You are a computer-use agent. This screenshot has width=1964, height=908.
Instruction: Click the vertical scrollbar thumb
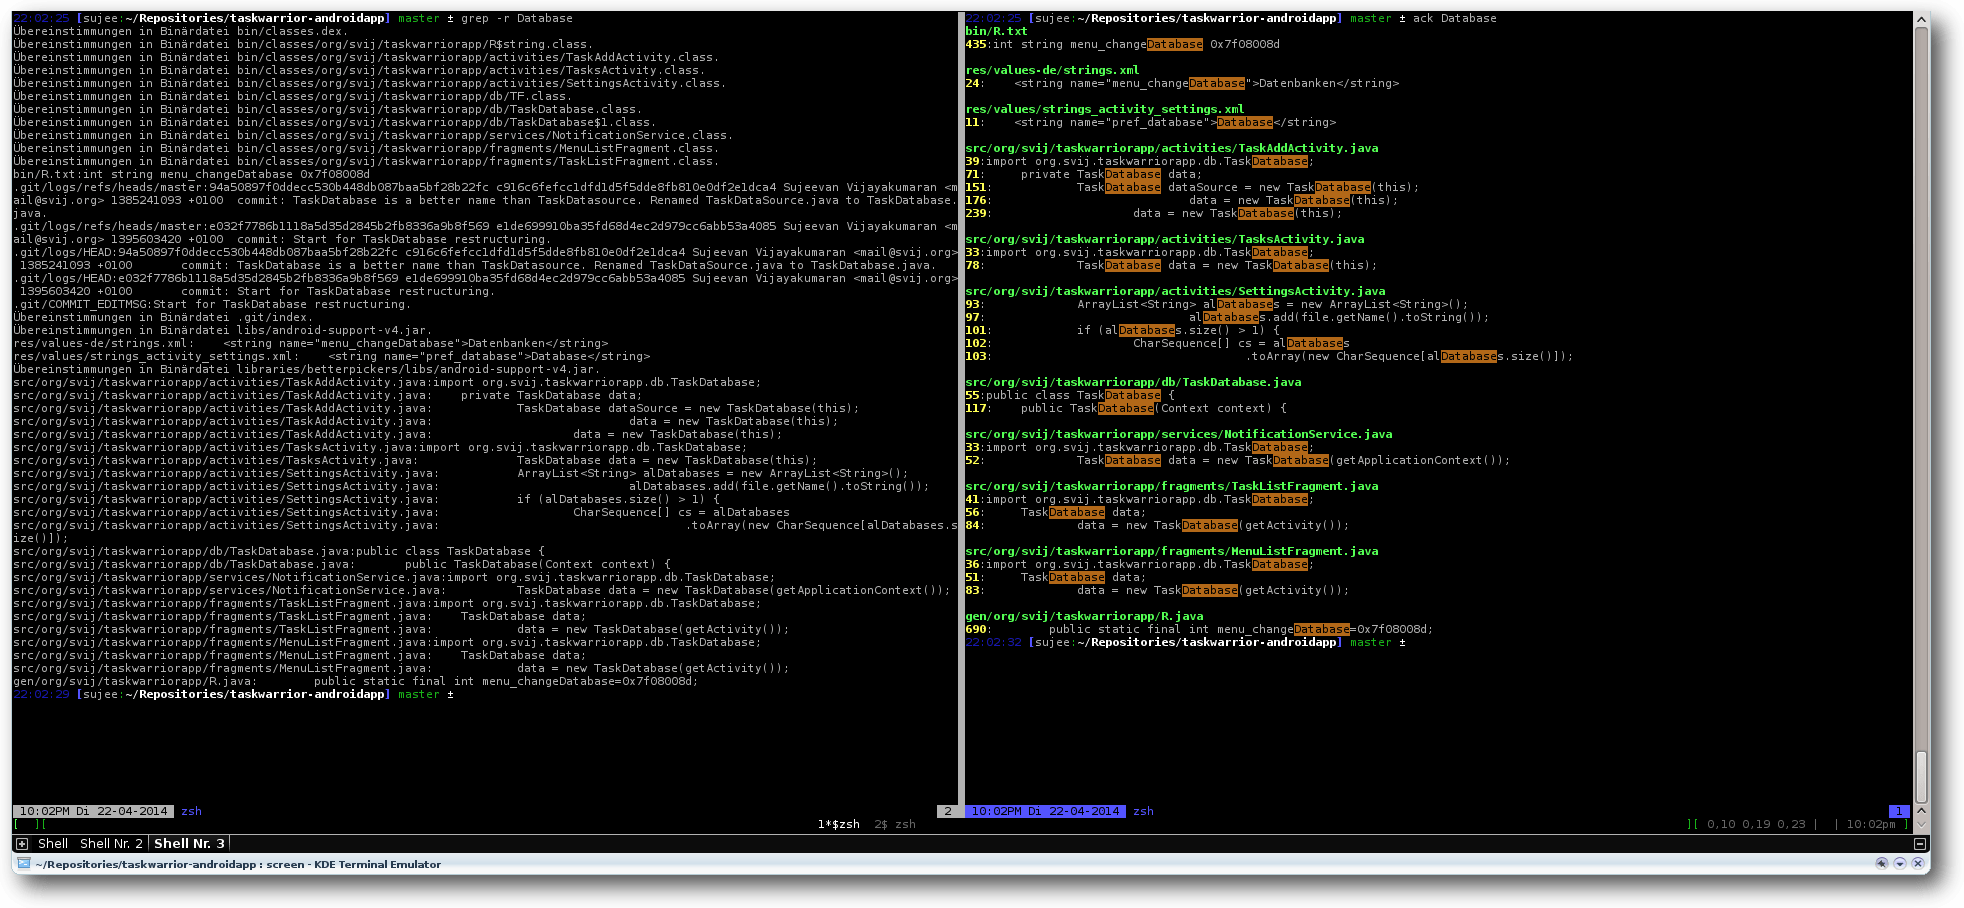(x=1921, y=776)
